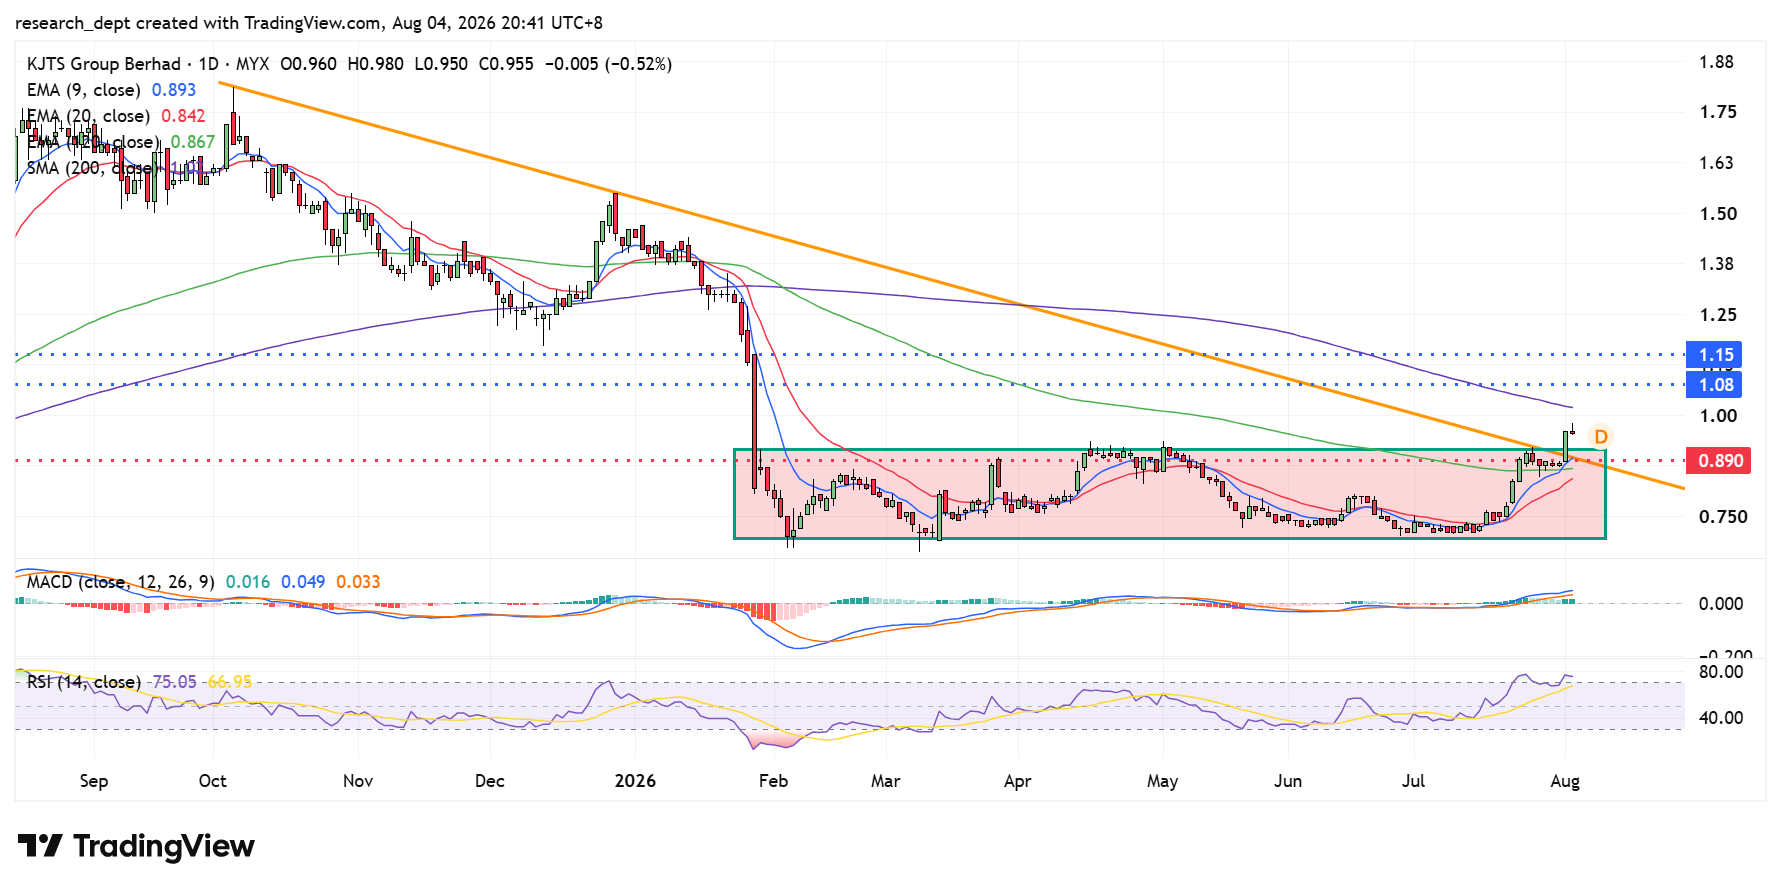Click the research_dept created with TradingView.com header
Viewport: 1781px width, 891px height.
[x=309, y=23]
